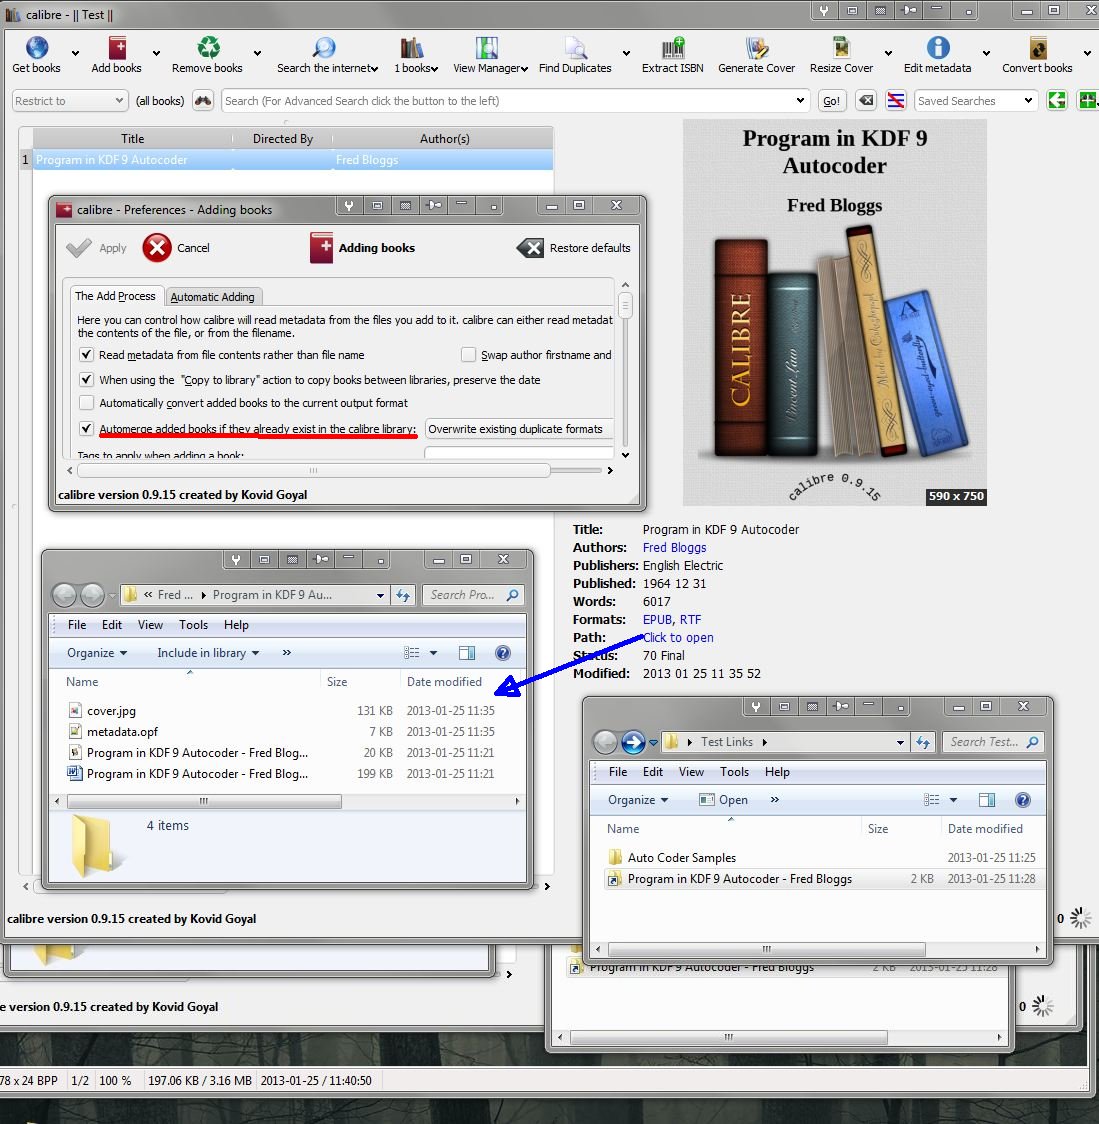1099x1124 pixels.
Task: Click Search field in Test Links window
Action: tap(993, 742)
